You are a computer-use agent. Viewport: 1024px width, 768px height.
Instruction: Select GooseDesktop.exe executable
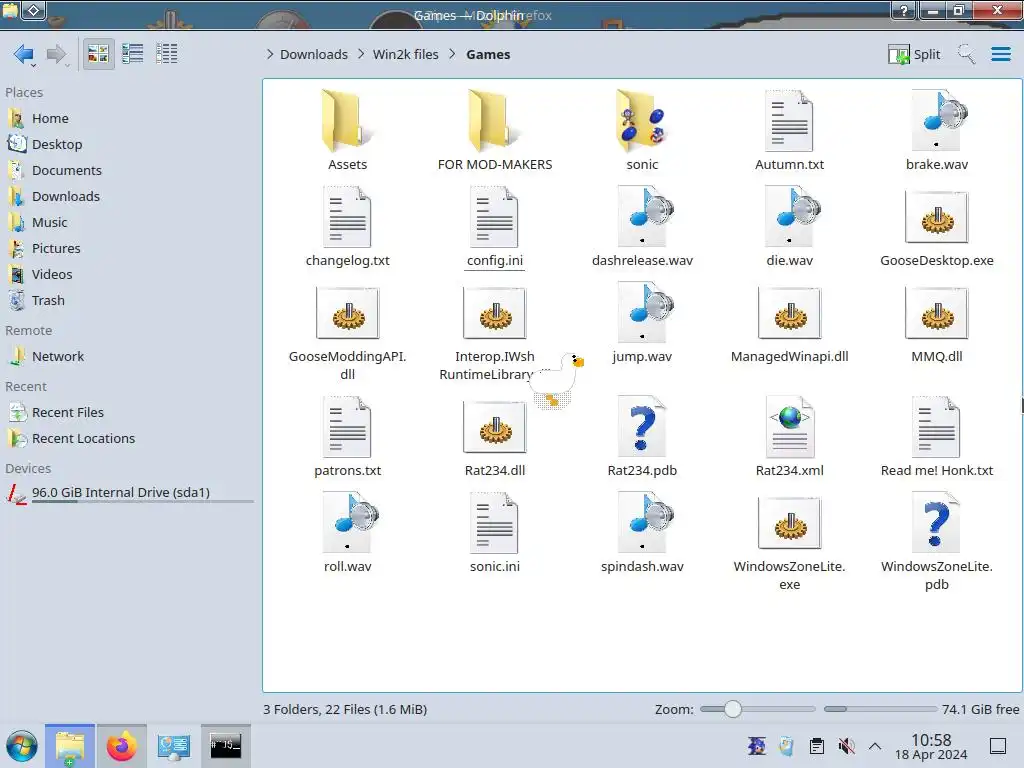click(x=936, y=227)
